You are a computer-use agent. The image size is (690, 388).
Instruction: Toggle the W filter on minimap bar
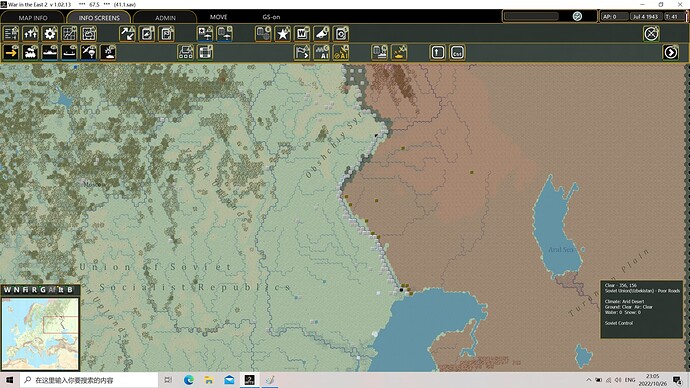[7, 289]
